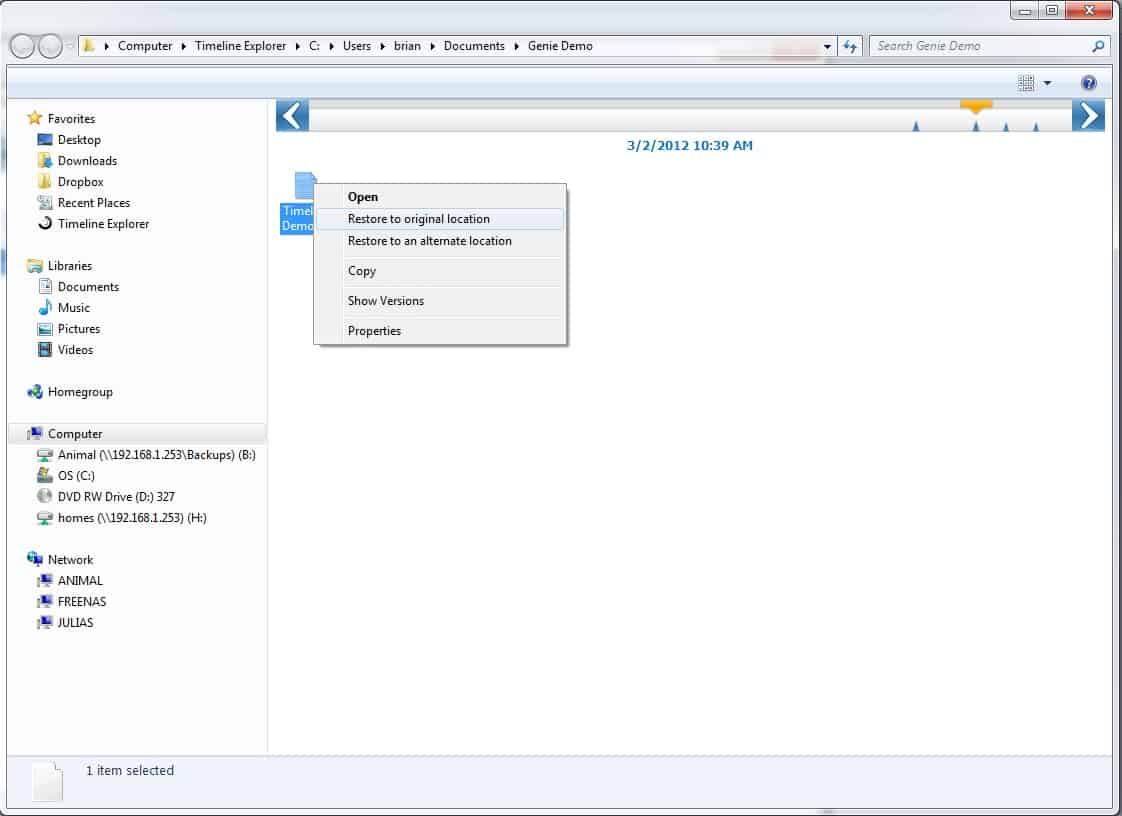Open Dropbox folder in Favorites
The height and width of the screenshot is (816, 1122).
[80, 182]
